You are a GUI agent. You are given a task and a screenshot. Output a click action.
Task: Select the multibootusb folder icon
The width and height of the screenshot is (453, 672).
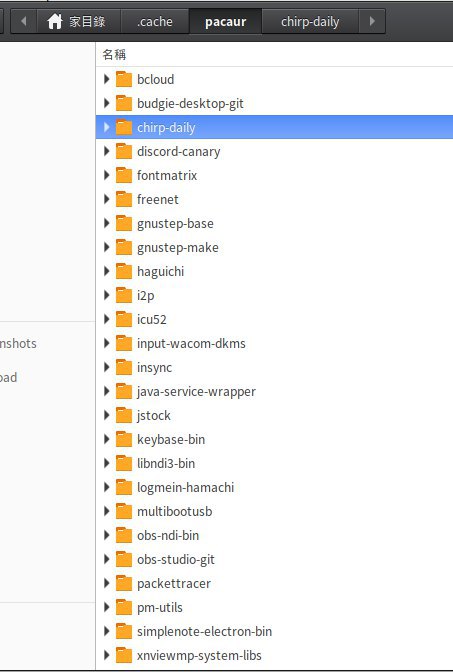click(124, 511)
